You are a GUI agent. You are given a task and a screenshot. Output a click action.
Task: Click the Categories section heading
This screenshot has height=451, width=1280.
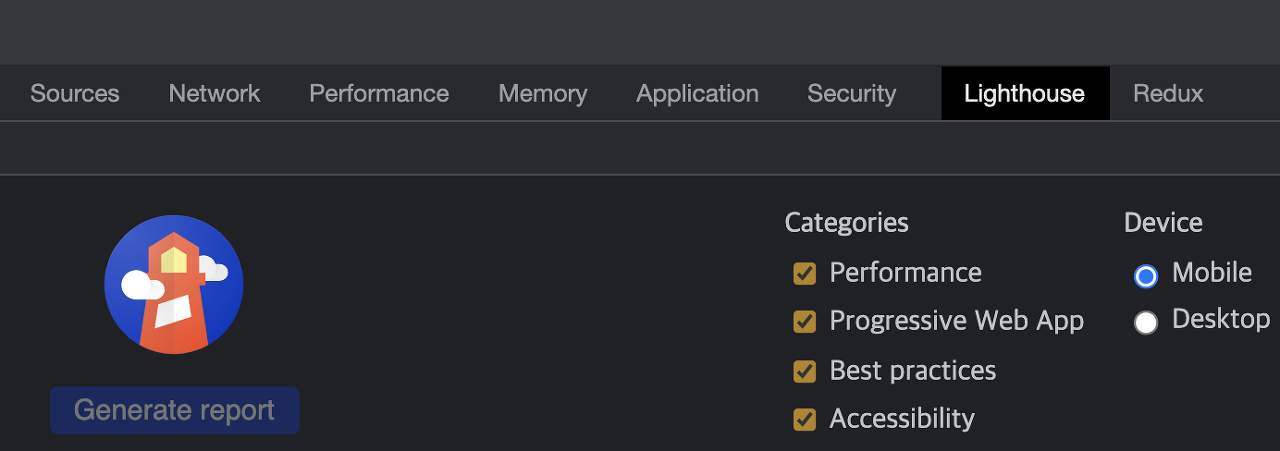click(846, 223)
